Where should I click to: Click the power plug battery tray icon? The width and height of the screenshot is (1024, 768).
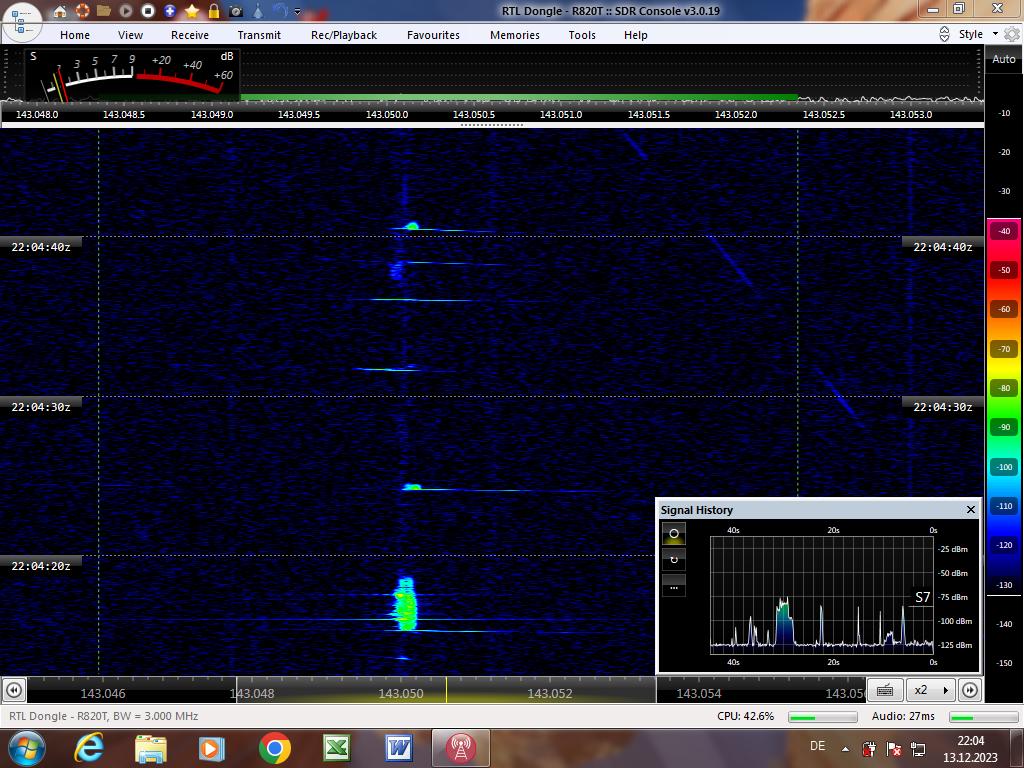click(869, 748)
